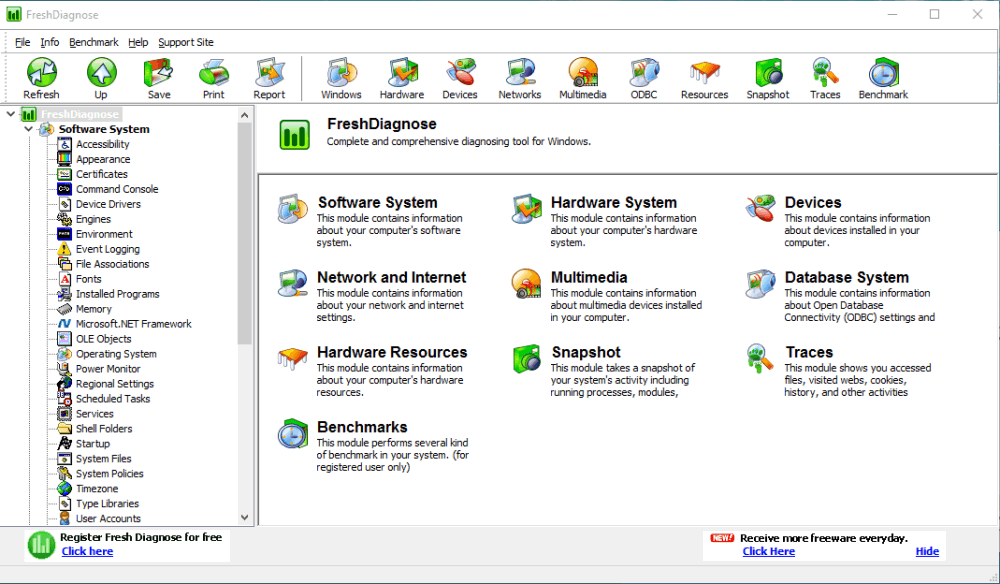Image resolution: width=1000 pixels, height=584 pixels.
Task: Open the ODBC toolbar icon
Action: pos(643,78)
